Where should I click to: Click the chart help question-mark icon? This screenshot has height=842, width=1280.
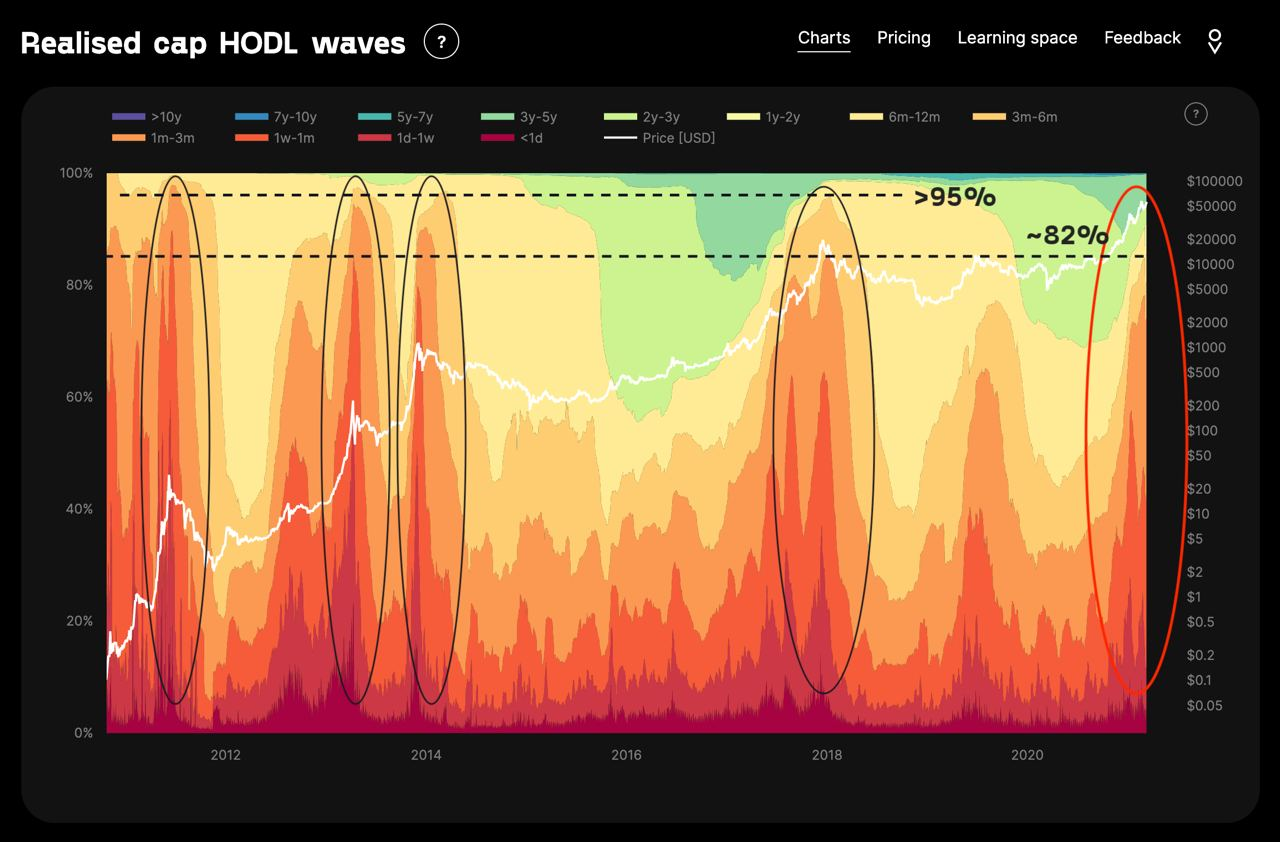(x=1195, y=113)
